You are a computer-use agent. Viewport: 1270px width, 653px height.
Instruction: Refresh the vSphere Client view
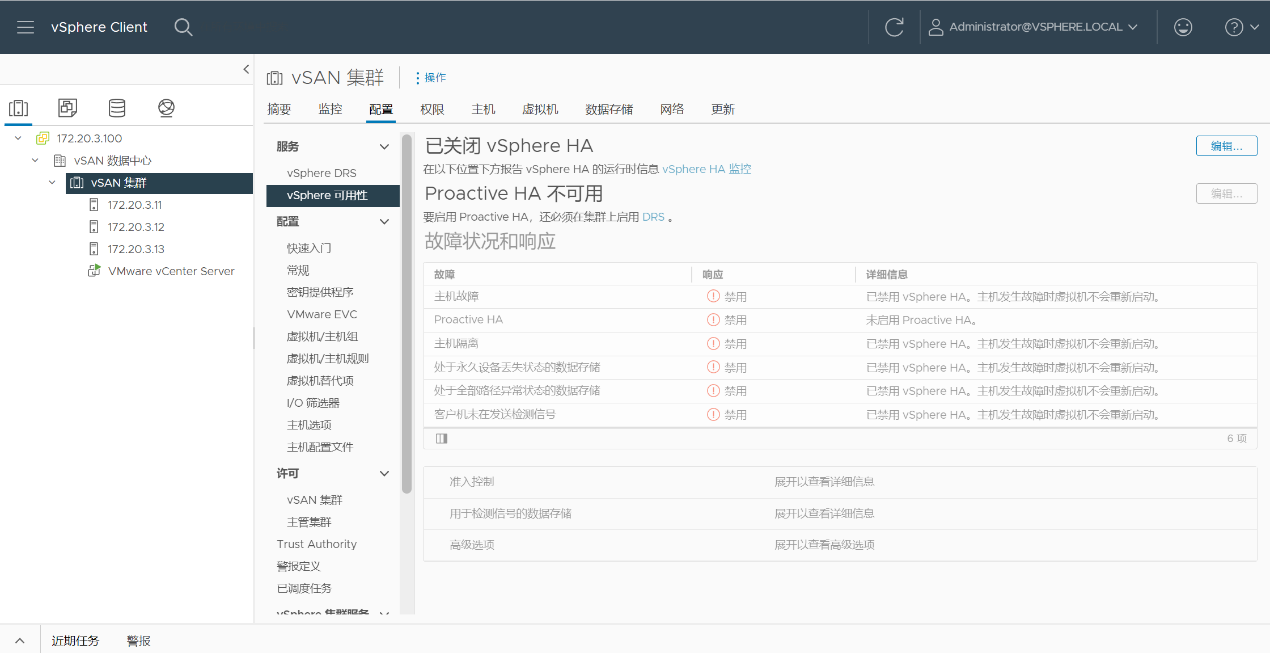click(x=894, y=27)
